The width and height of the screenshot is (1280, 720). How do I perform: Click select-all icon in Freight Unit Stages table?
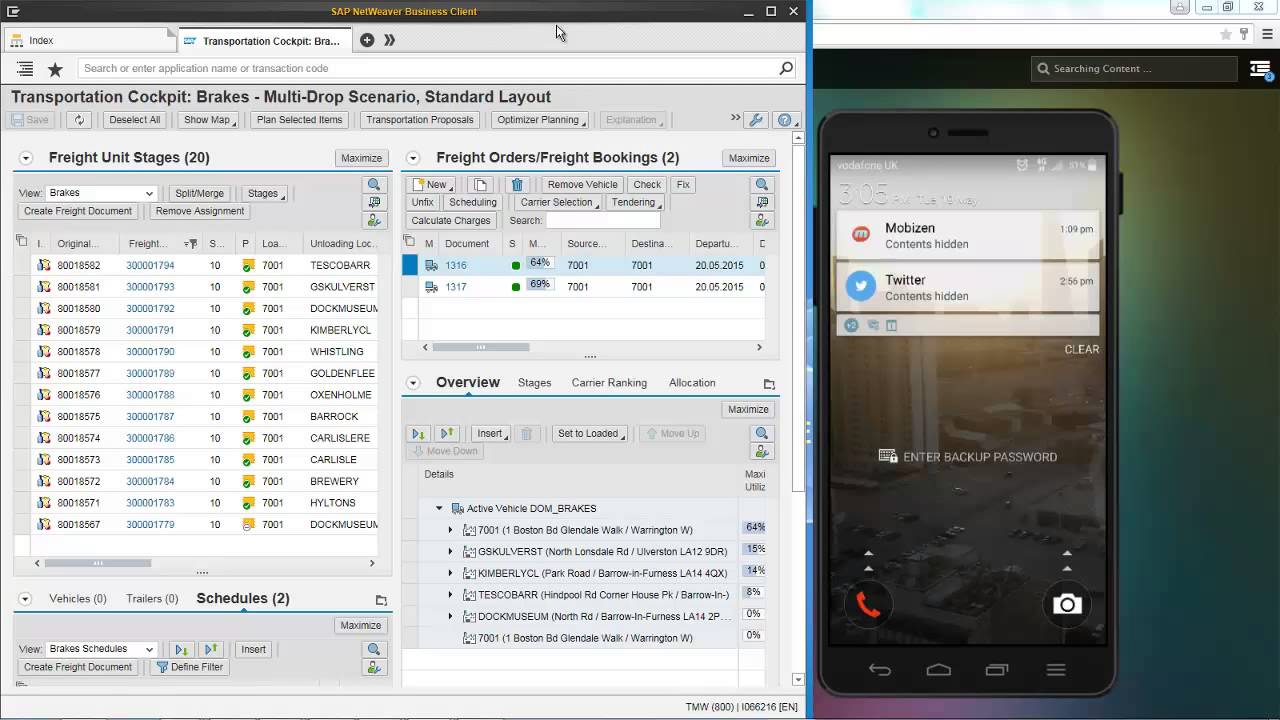point(21,241)
